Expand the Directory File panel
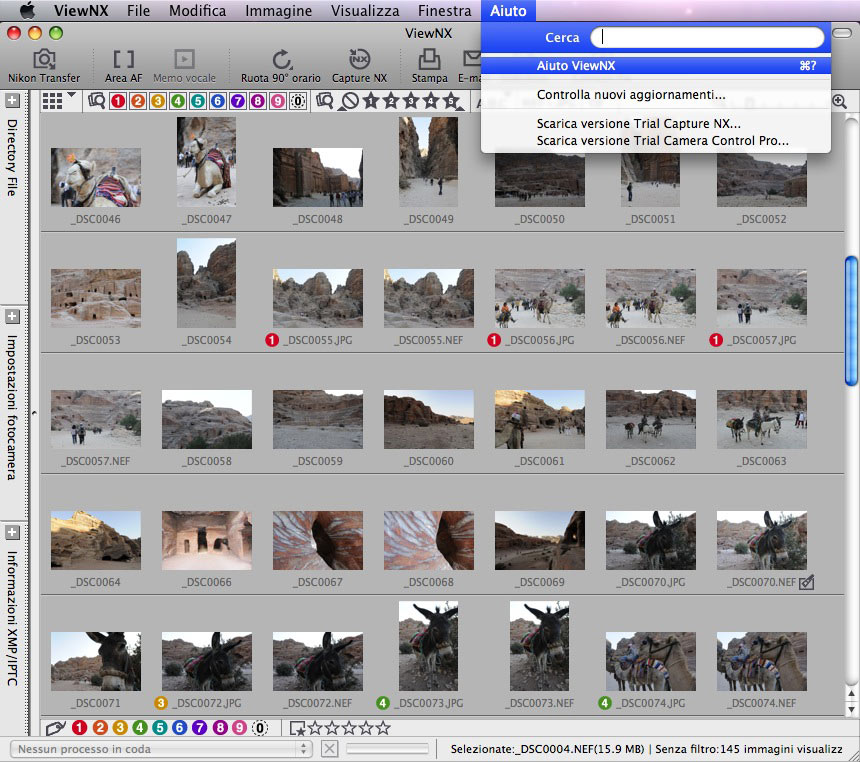Viewport: 860px width, 762px height. (12, 100)
